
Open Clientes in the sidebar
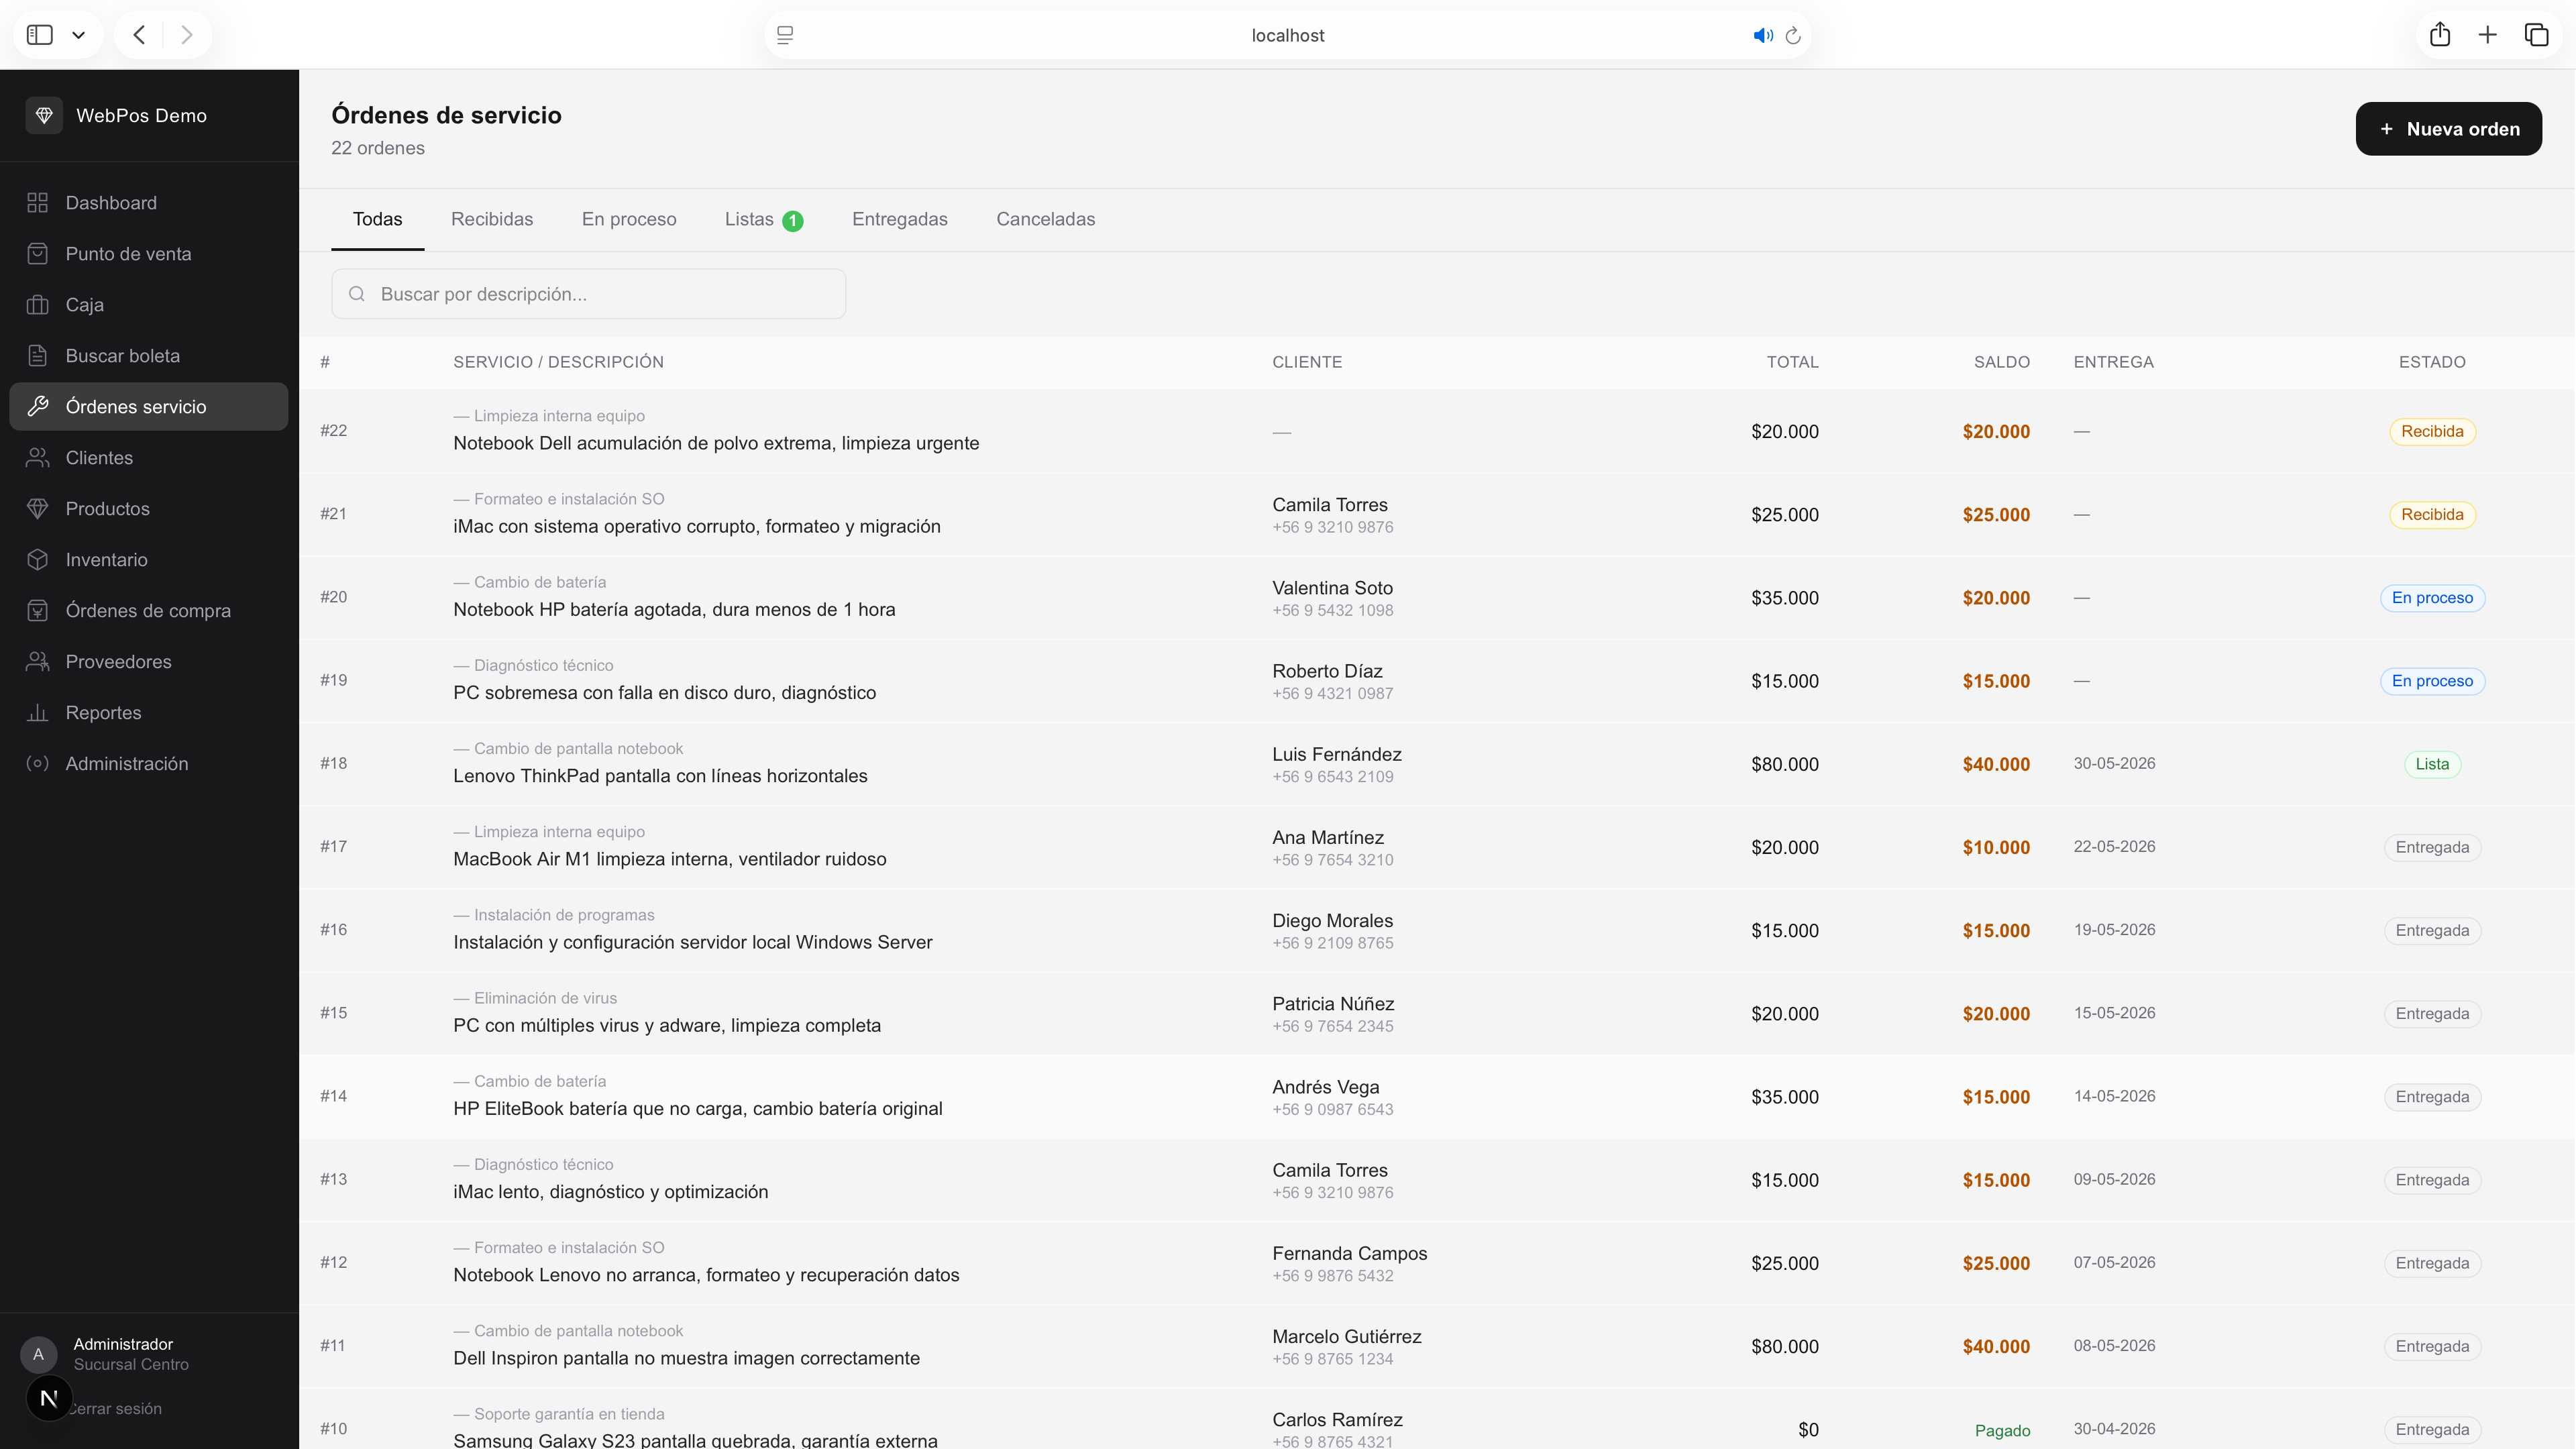pos(149,458)
